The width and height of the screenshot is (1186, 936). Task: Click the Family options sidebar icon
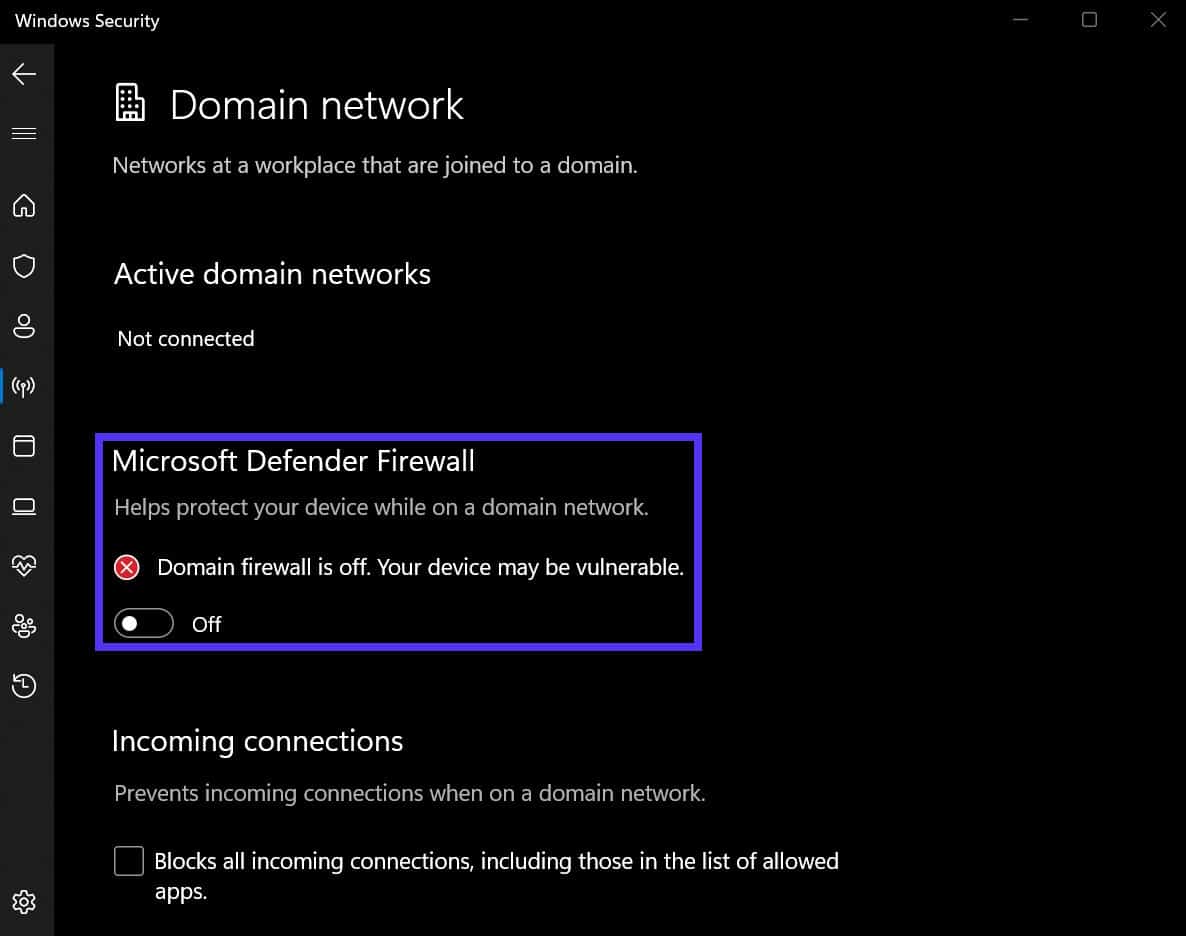coord(24,626)
